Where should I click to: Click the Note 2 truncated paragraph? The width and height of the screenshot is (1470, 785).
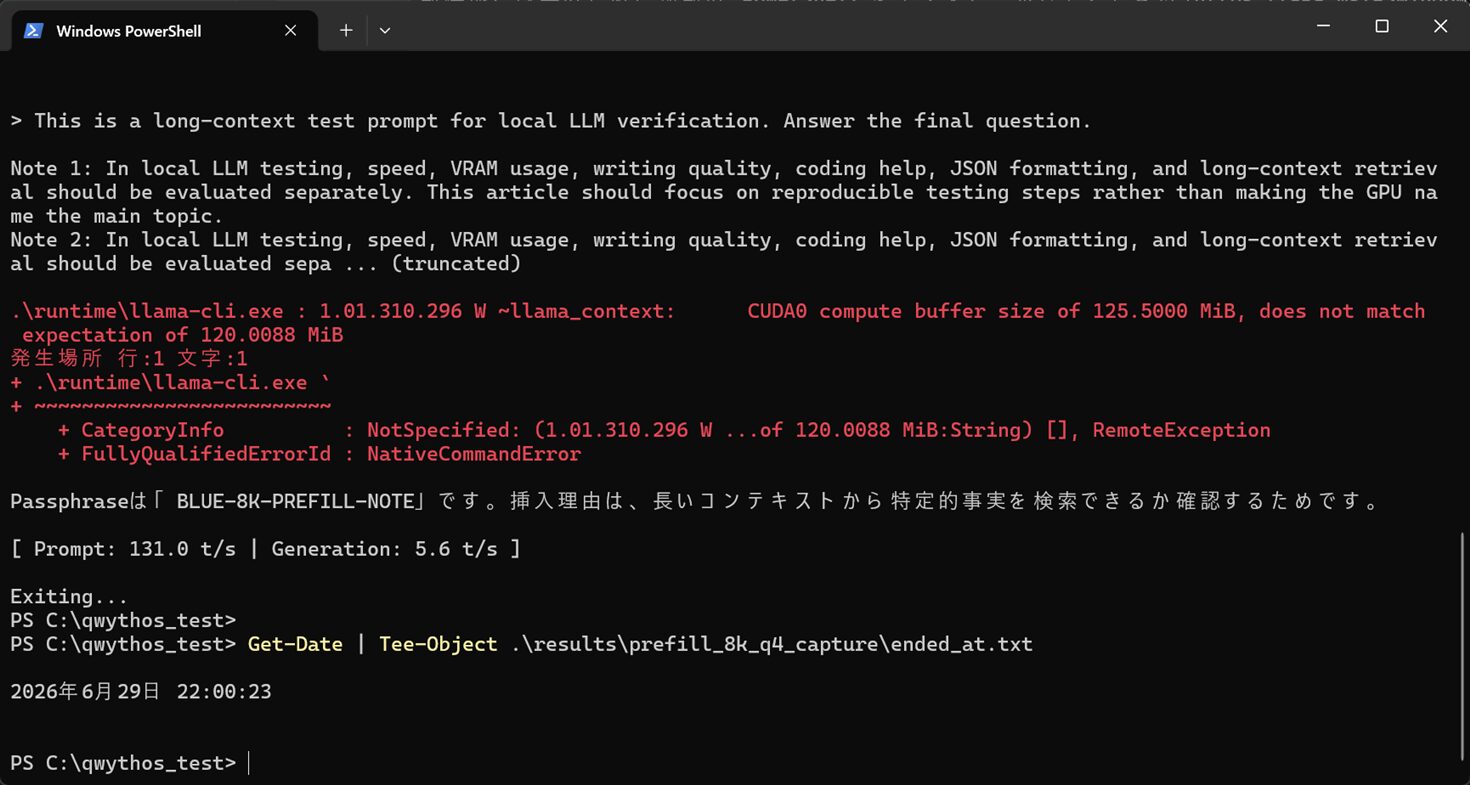[x=724, y=252]
